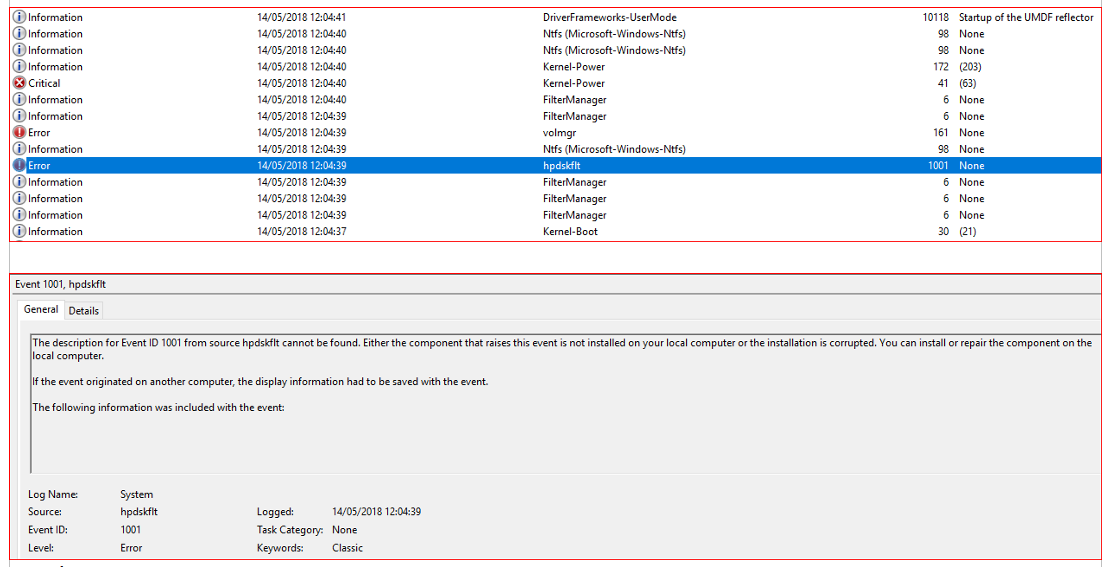Click the info icon of Kernel-Power event 172
Screen dimensions: 1116x567
19,66
